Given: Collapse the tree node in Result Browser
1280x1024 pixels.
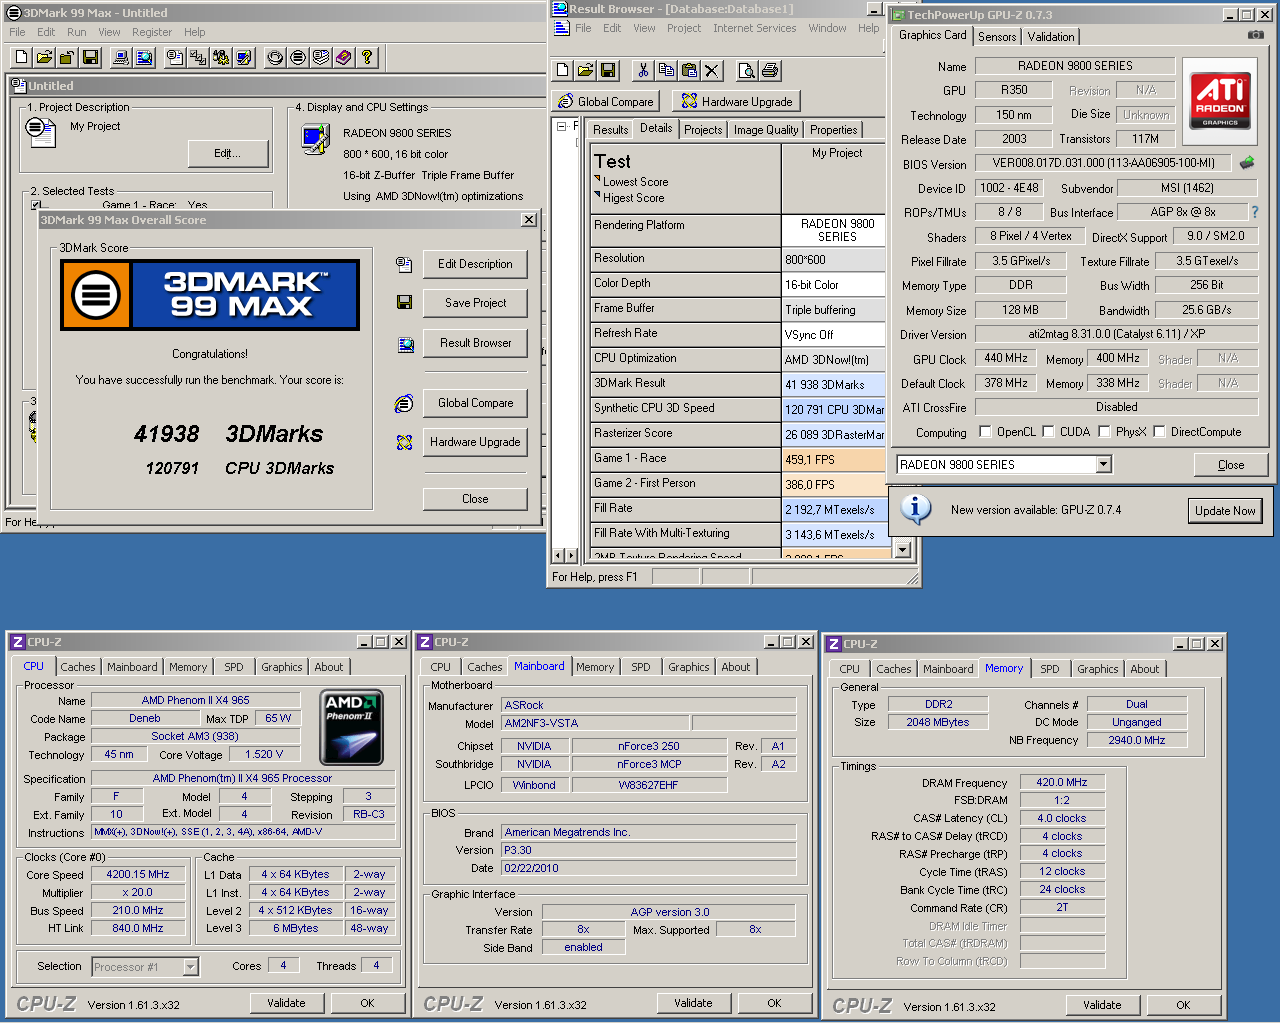Looking at the screenshot, I should 562,127.
